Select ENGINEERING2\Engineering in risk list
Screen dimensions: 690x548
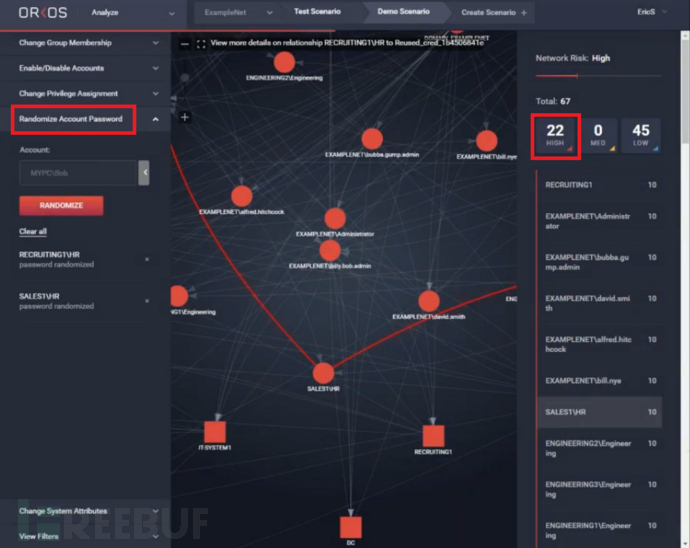pos(600,448)
